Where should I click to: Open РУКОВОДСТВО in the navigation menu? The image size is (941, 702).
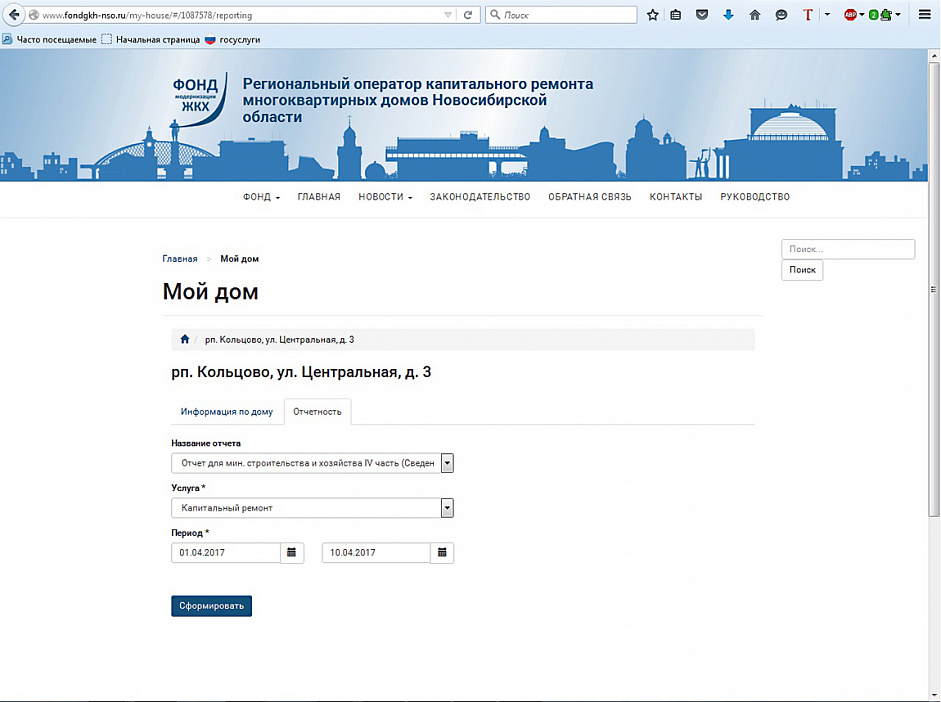(755, 197)
